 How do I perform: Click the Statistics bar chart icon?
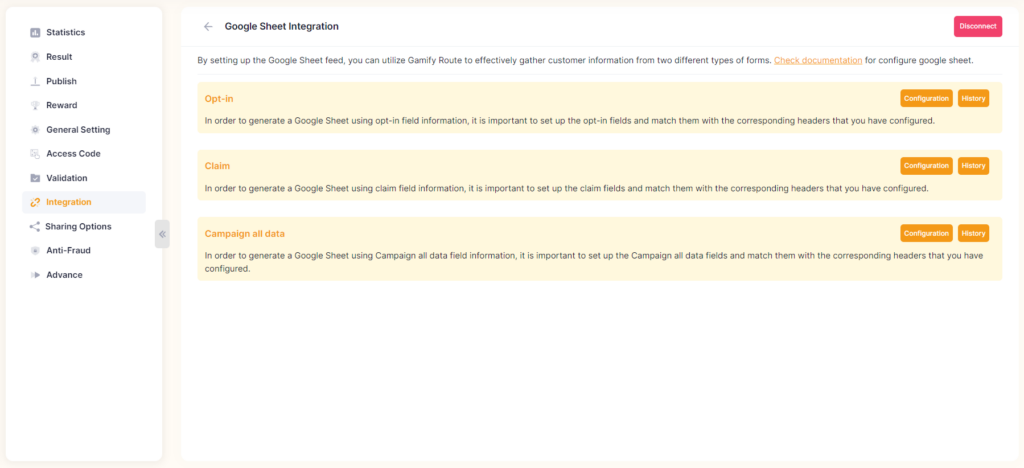pos(35,33)
